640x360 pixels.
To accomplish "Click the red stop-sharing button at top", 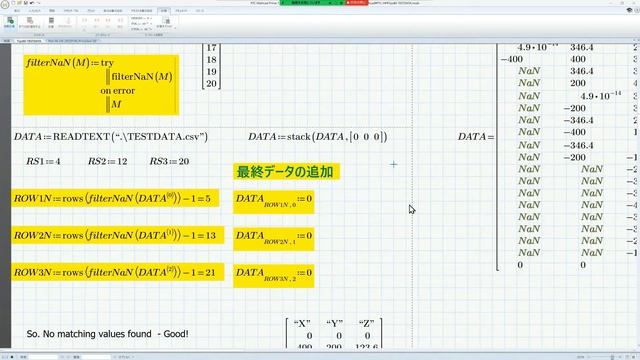I will [x=357, y=2].
